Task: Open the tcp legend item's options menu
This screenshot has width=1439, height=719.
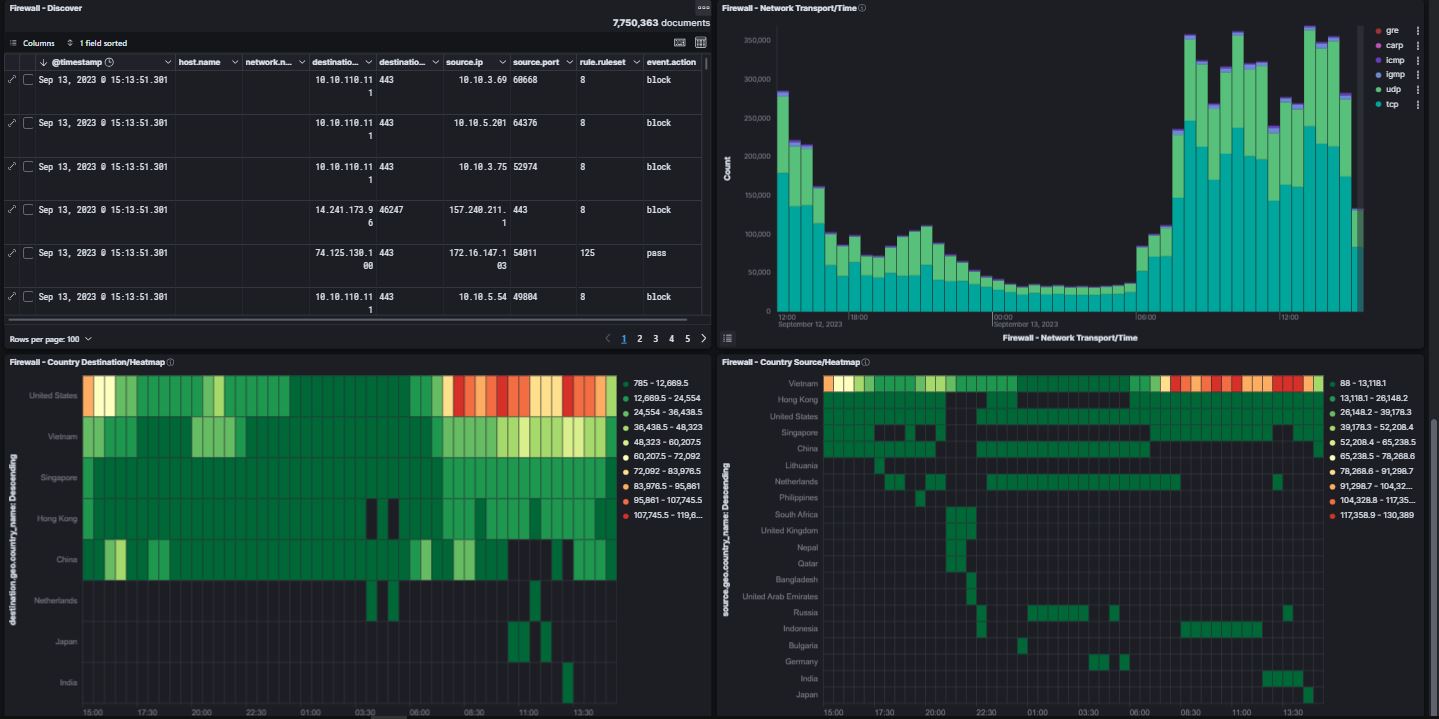Action: pyautogui.click(x=1417, y=104)
